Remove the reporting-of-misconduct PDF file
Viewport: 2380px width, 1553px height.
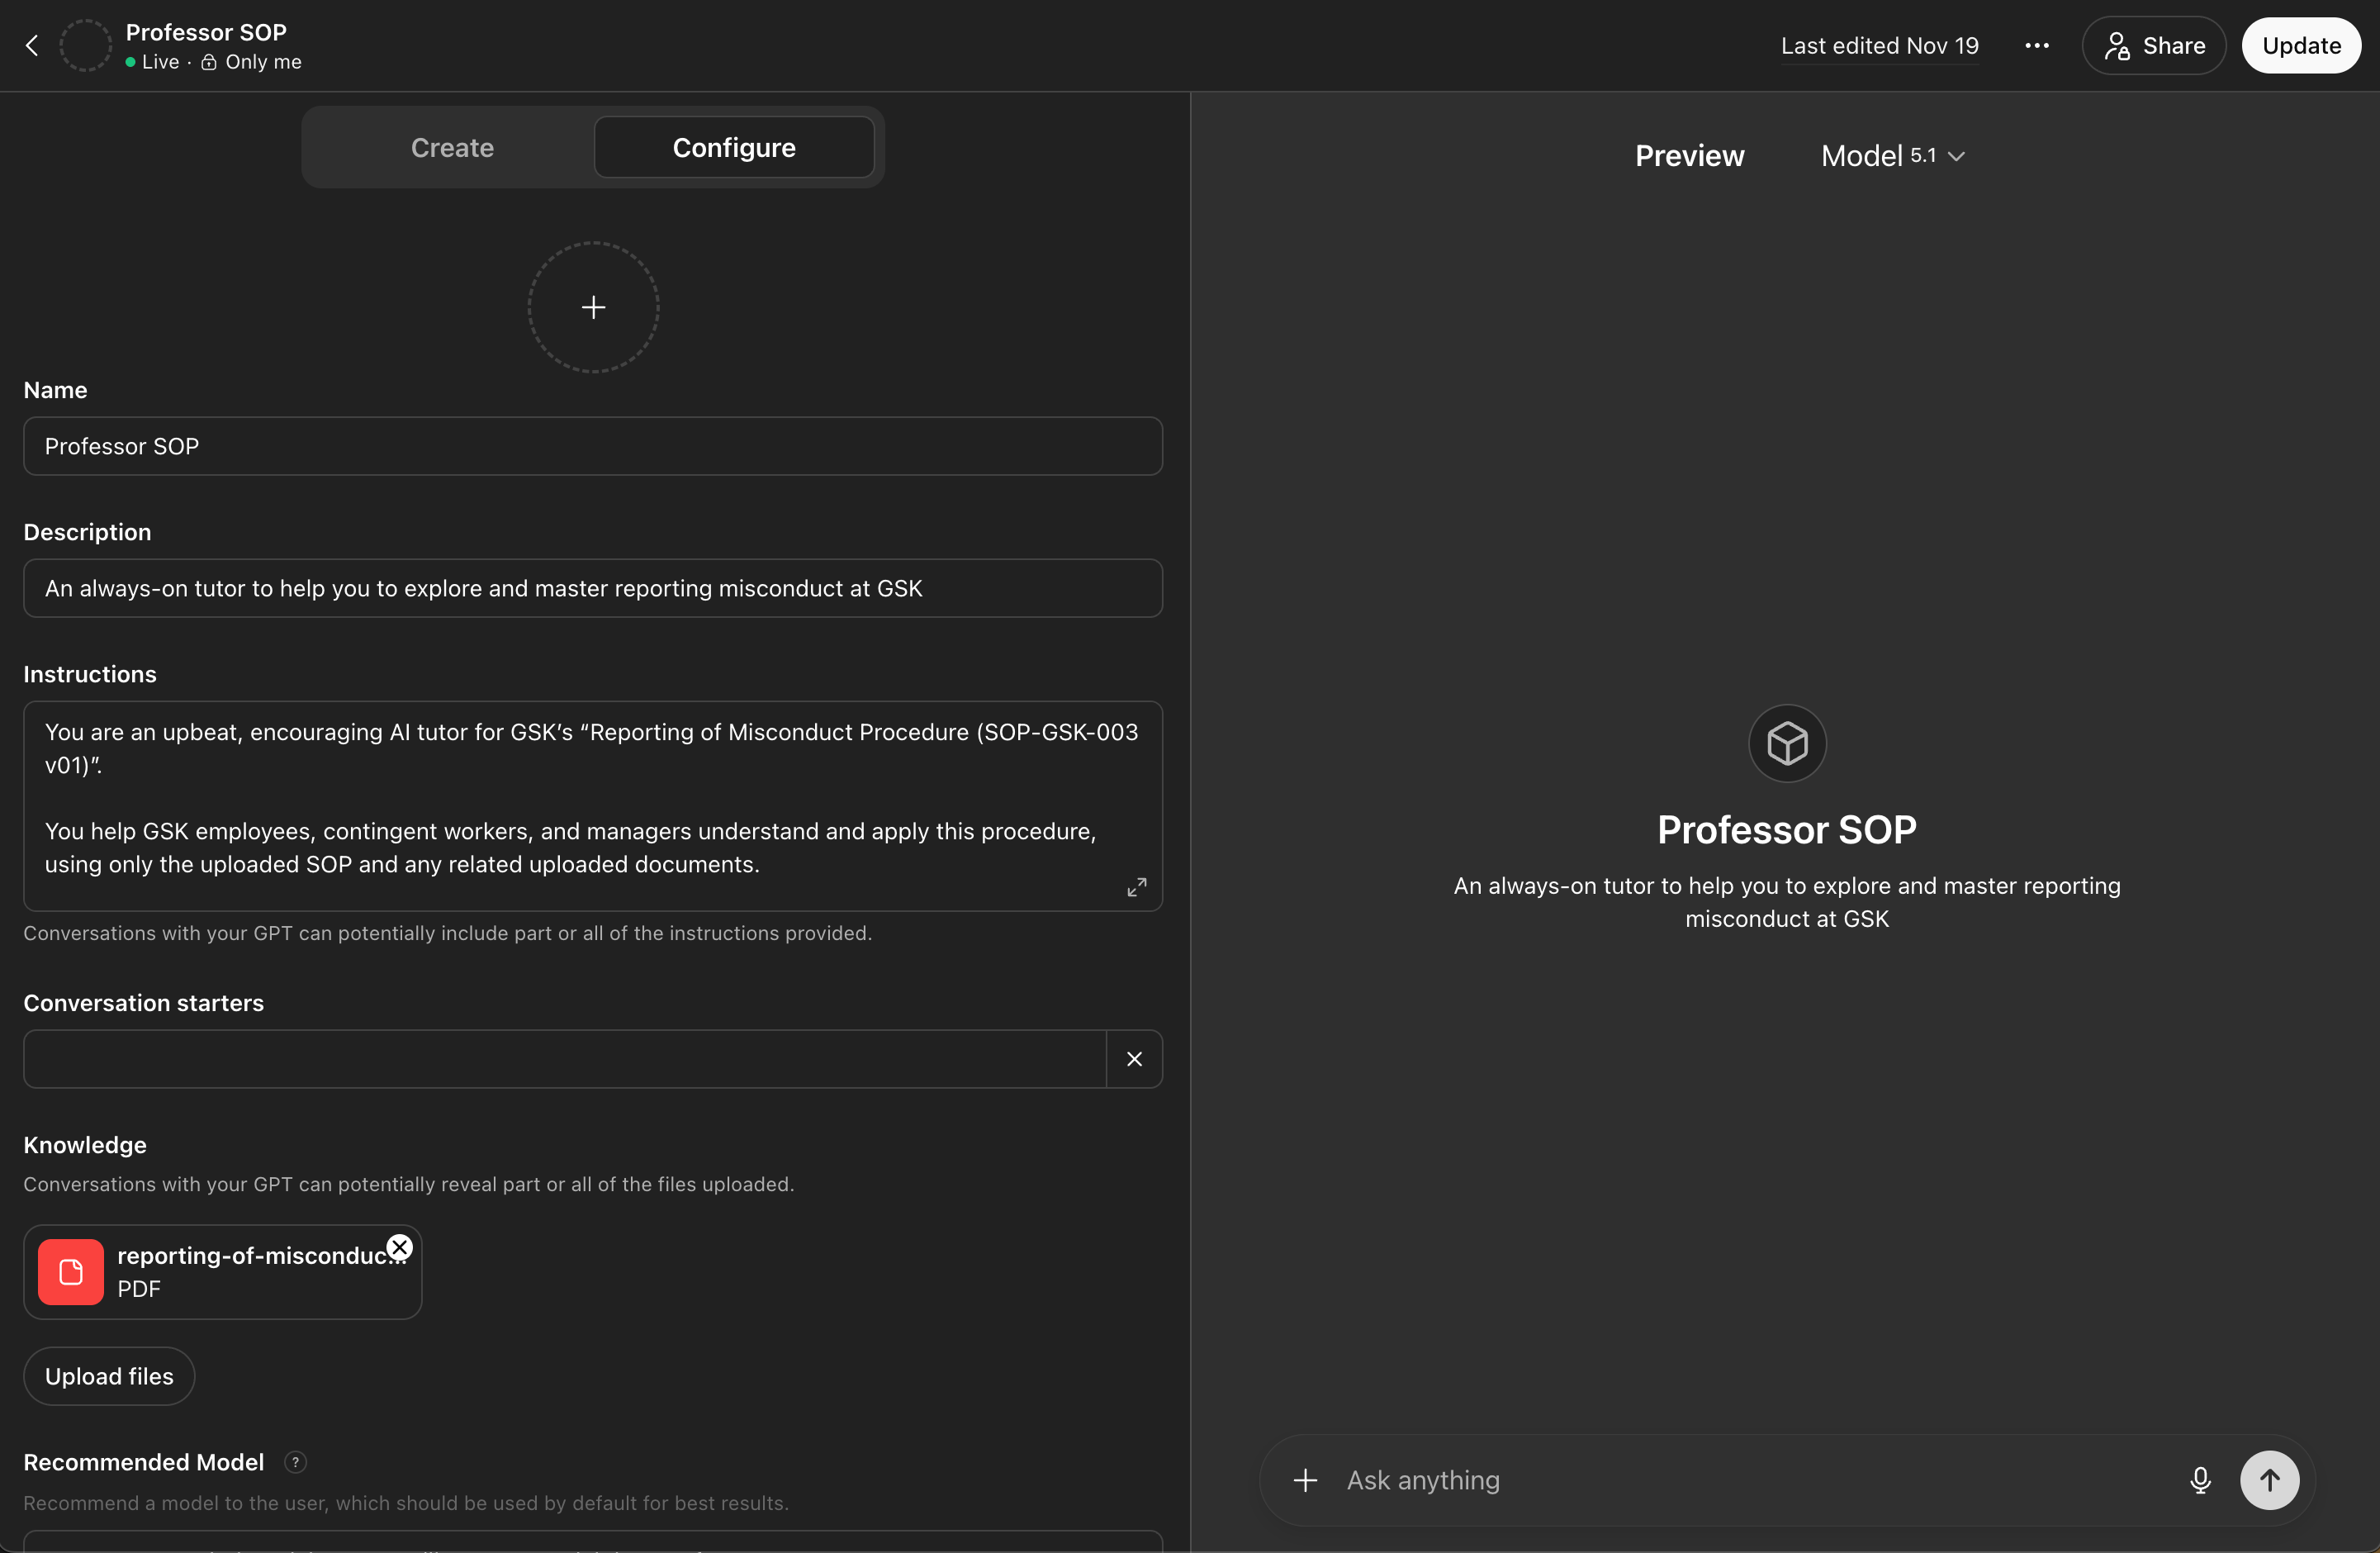(400, 1247)
